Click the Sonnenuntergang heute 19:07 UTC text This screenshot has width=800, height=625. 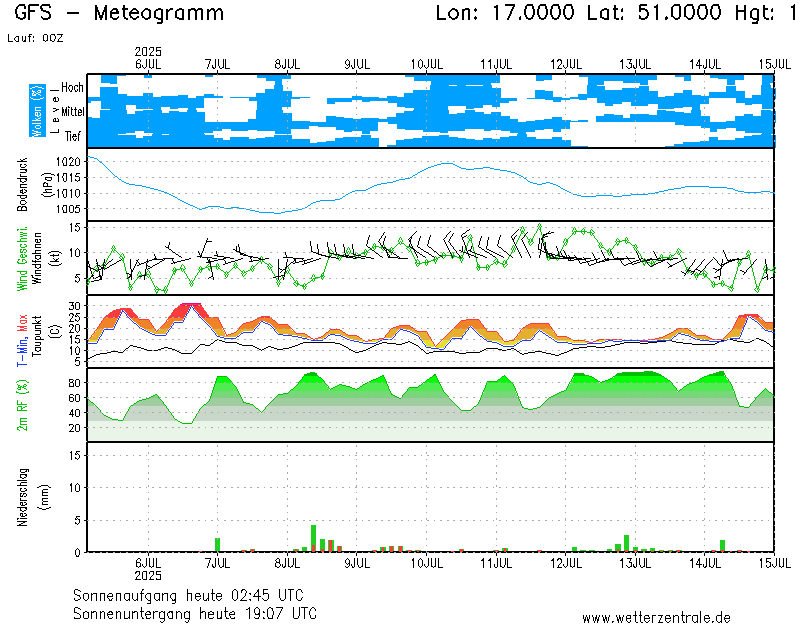coord(195,613)
